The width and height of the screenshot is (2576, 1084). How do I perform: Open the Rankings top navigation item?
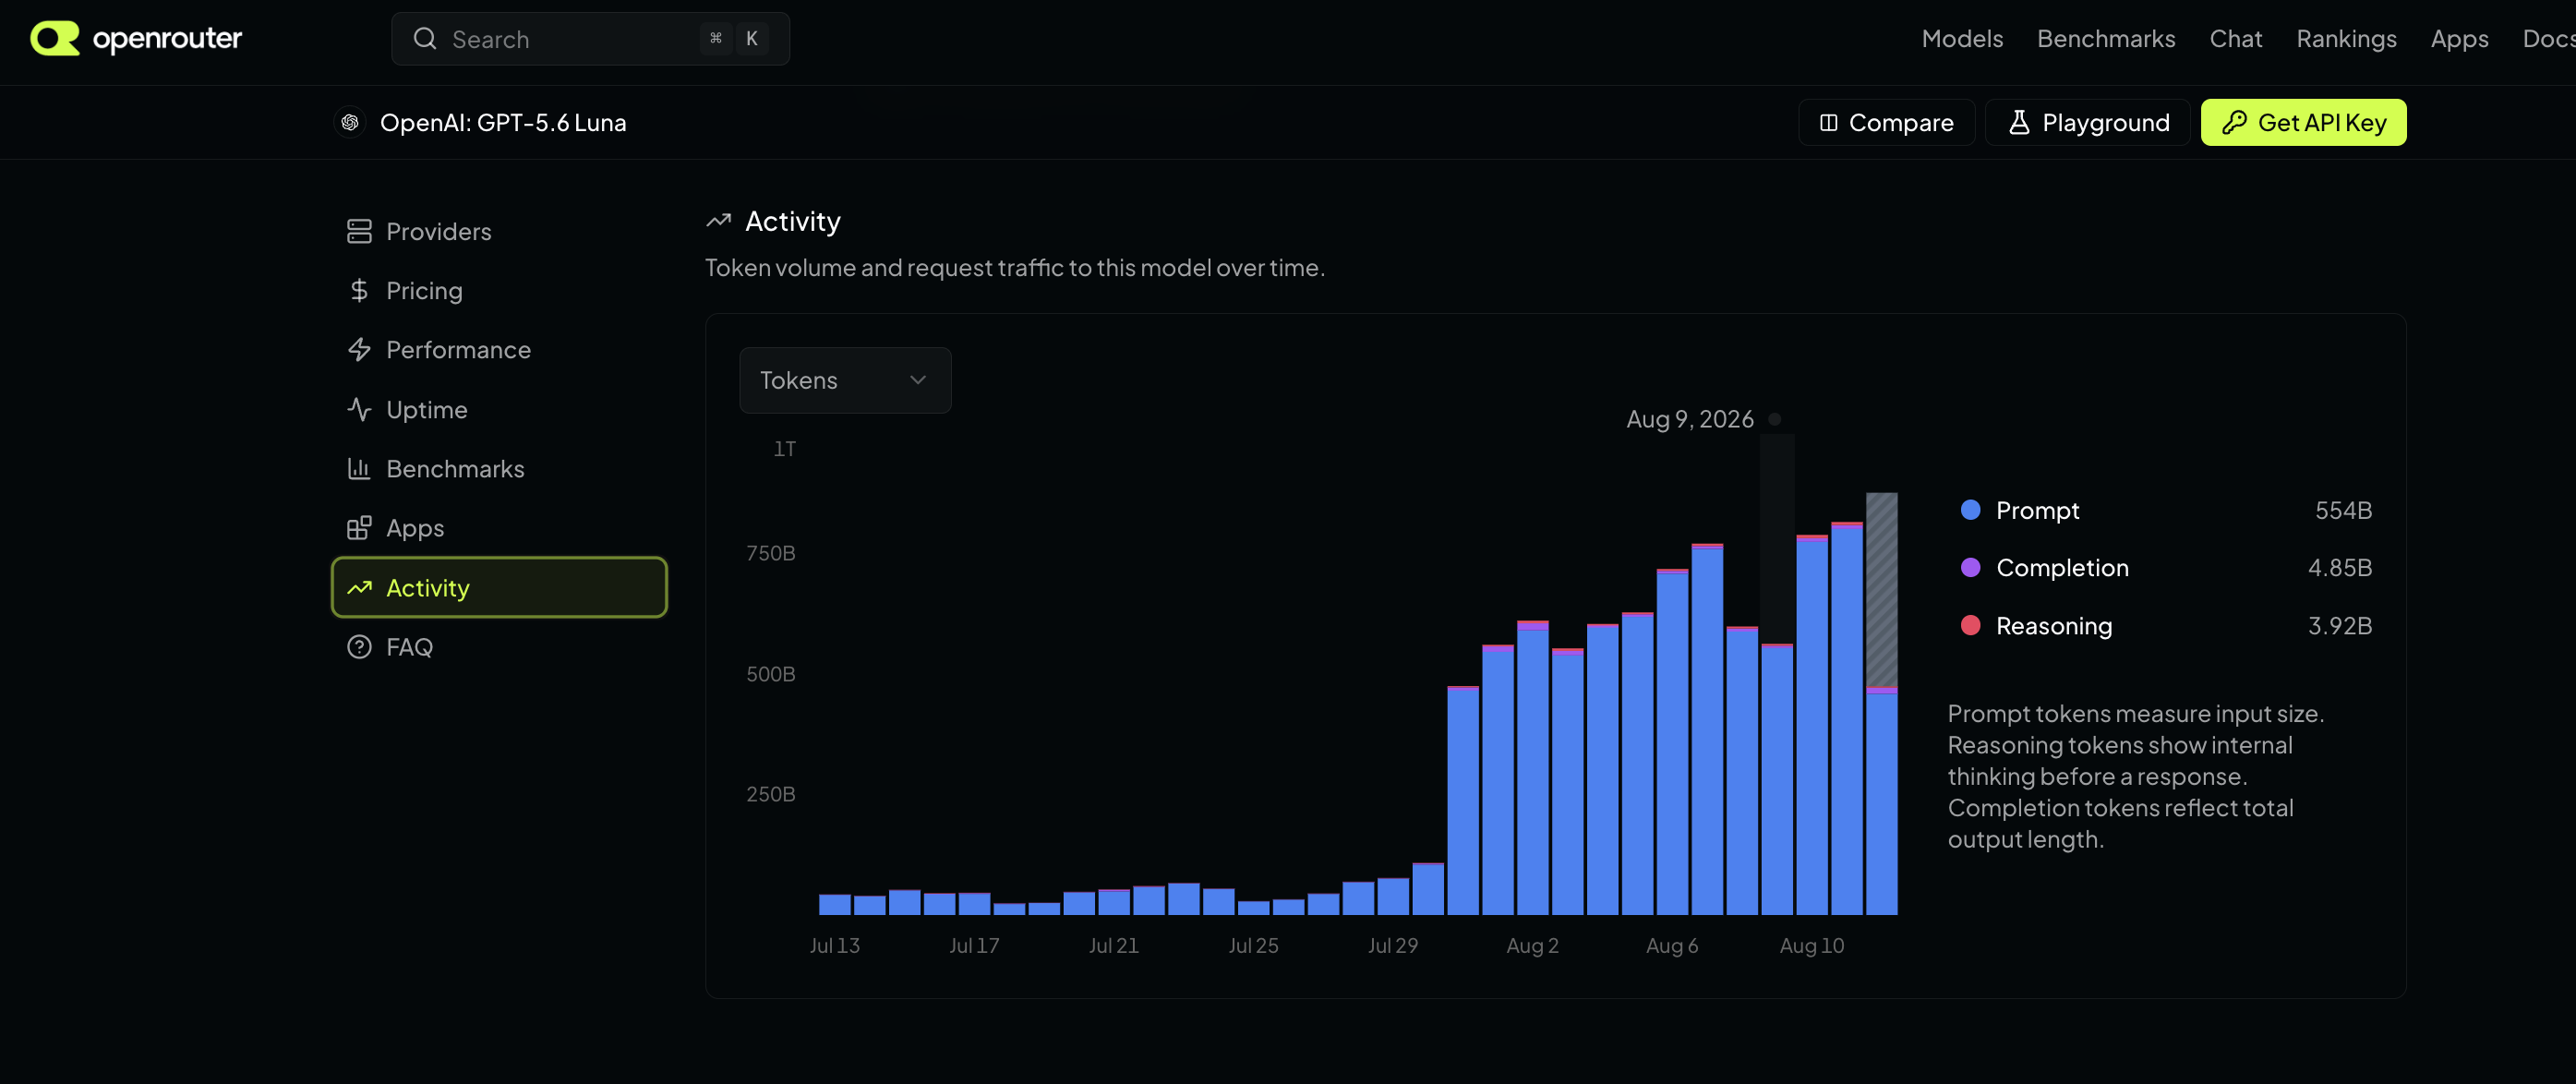2346,39
